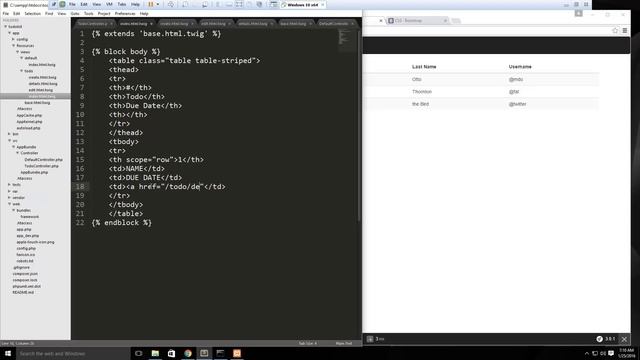The height and width of the screenshot is (360, 640).
Task: Collapse the Resources folder
Action: pyautogui.click(x=13, y=46)
